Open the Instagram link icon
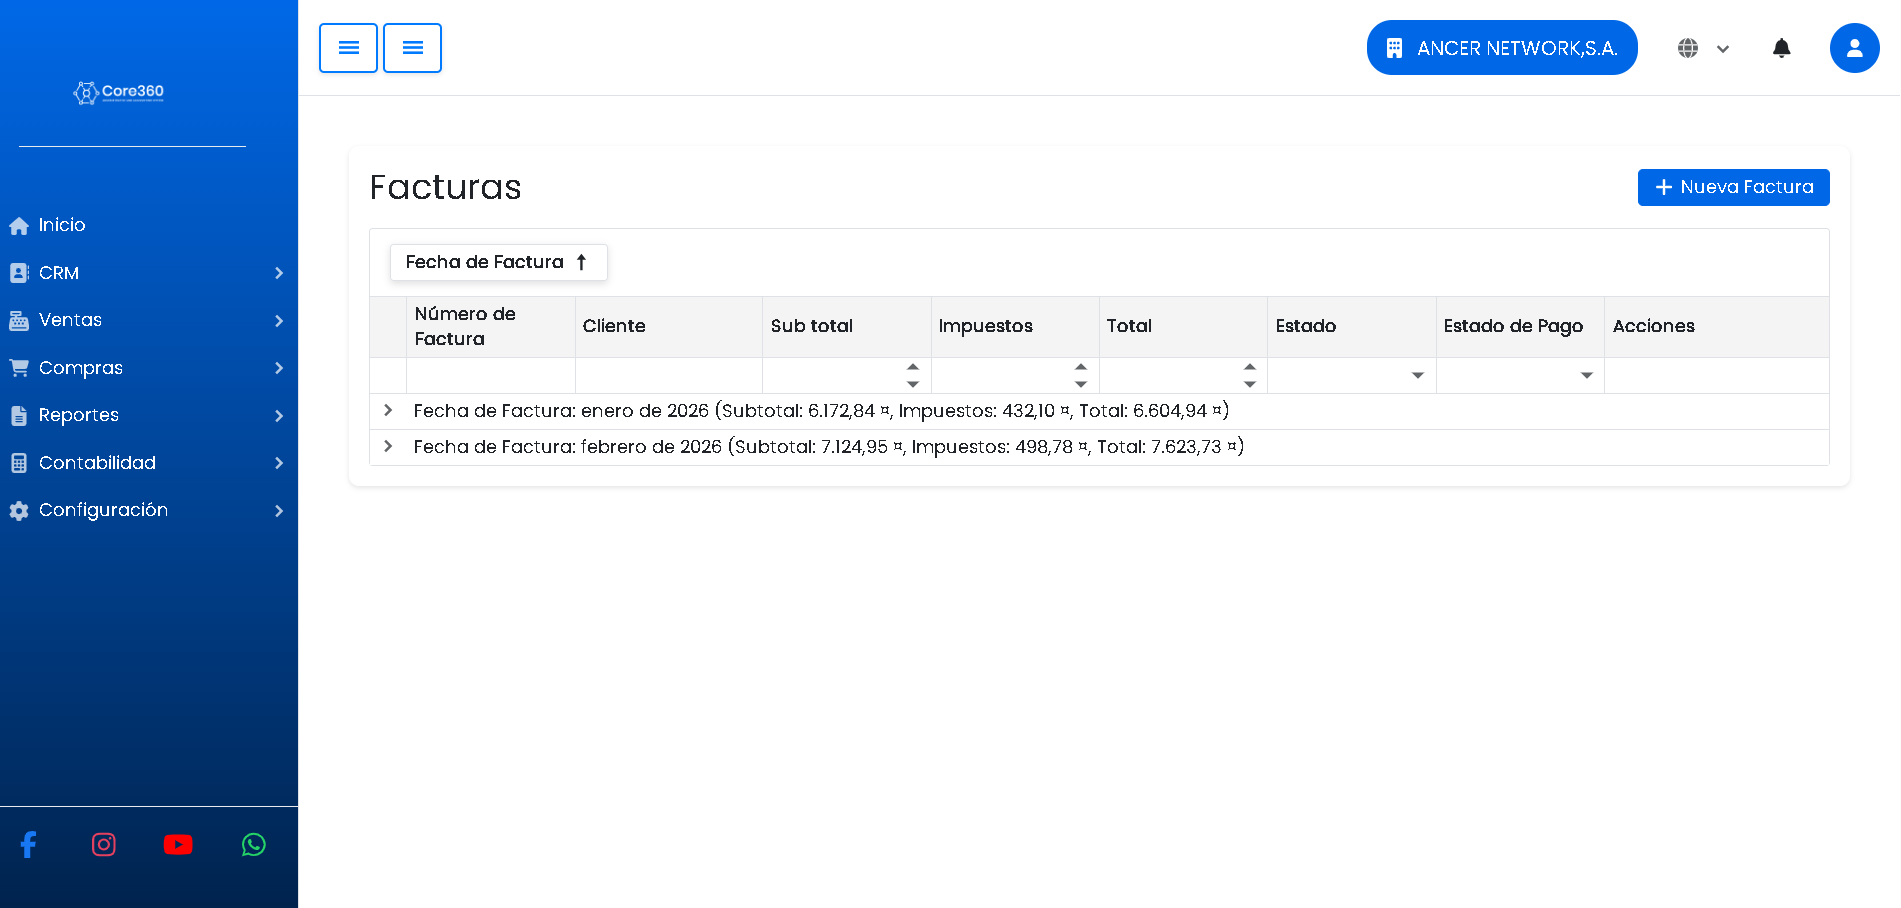This screenshot has width=1901, height=908. (104, 845)
